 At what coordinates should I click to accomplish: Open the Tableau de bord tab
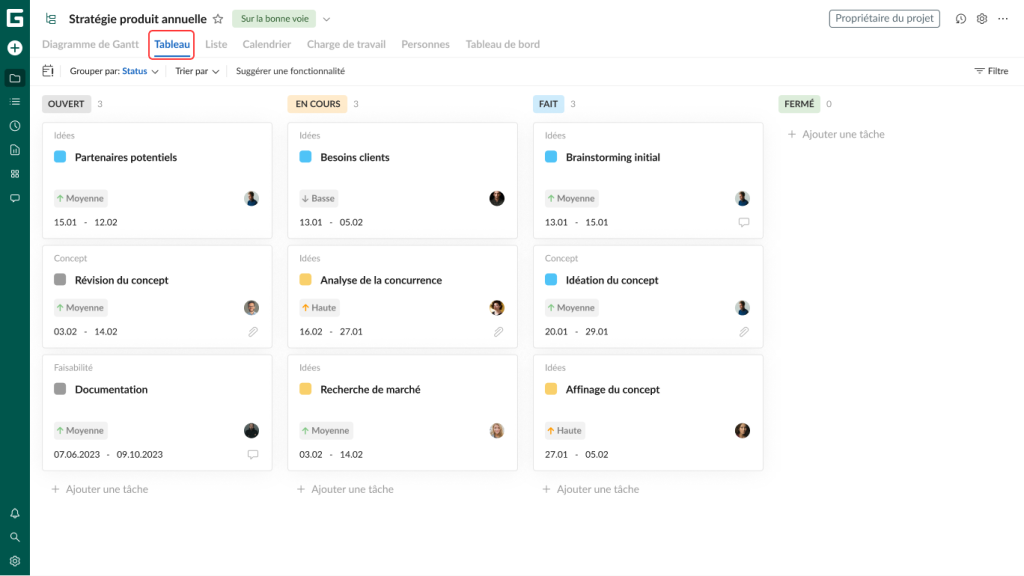pos(502,44)
